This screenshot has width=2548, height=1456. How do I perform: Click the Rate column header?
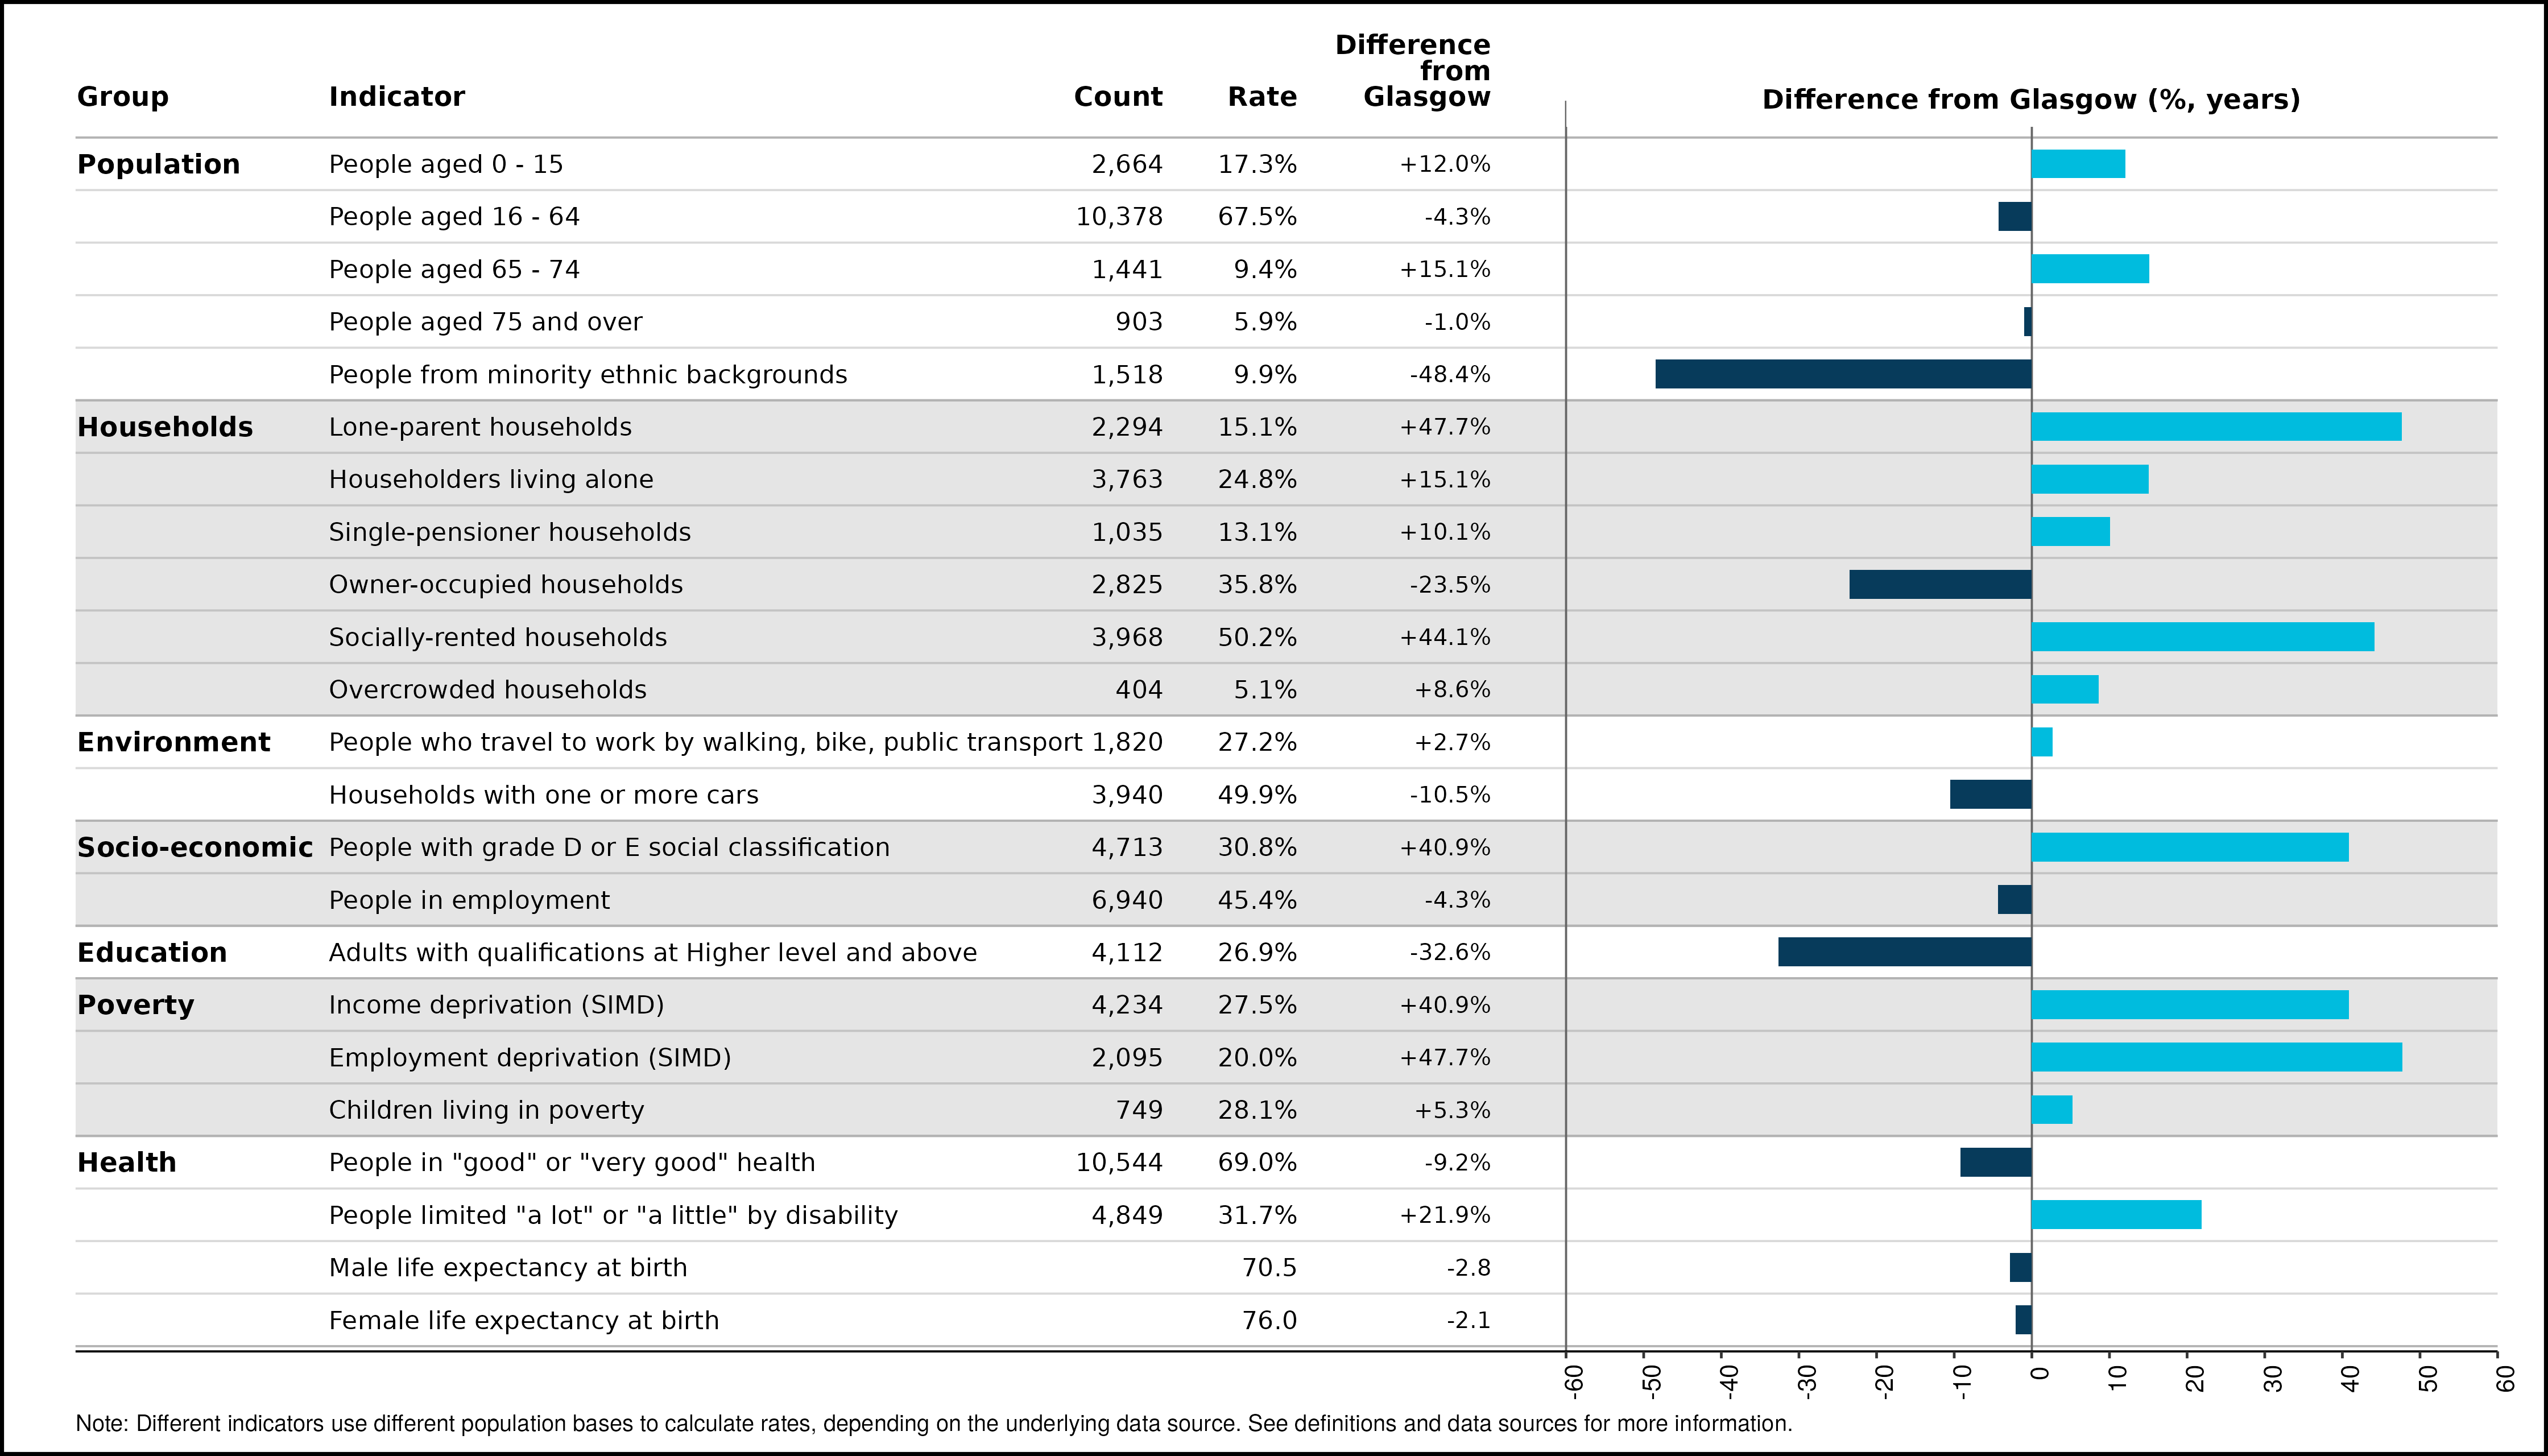coord(1261,97)
